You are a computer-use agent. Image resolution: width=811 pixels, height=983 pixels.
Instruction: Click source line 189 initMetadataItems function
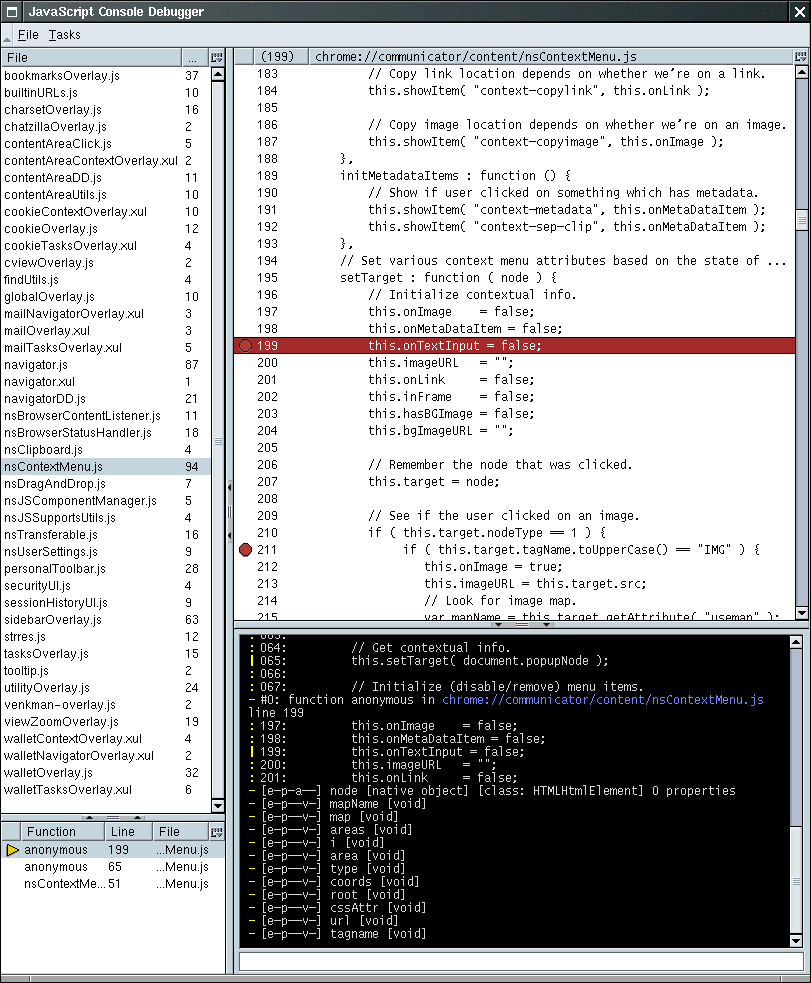pos(455,176)
